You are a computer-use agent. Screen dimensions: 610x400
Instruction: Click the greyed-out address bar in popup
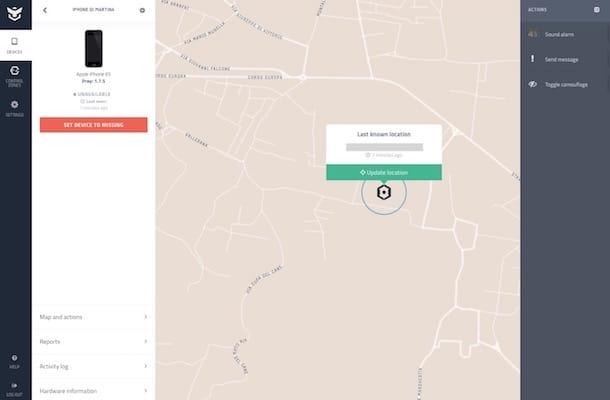(x=384, y=147)
